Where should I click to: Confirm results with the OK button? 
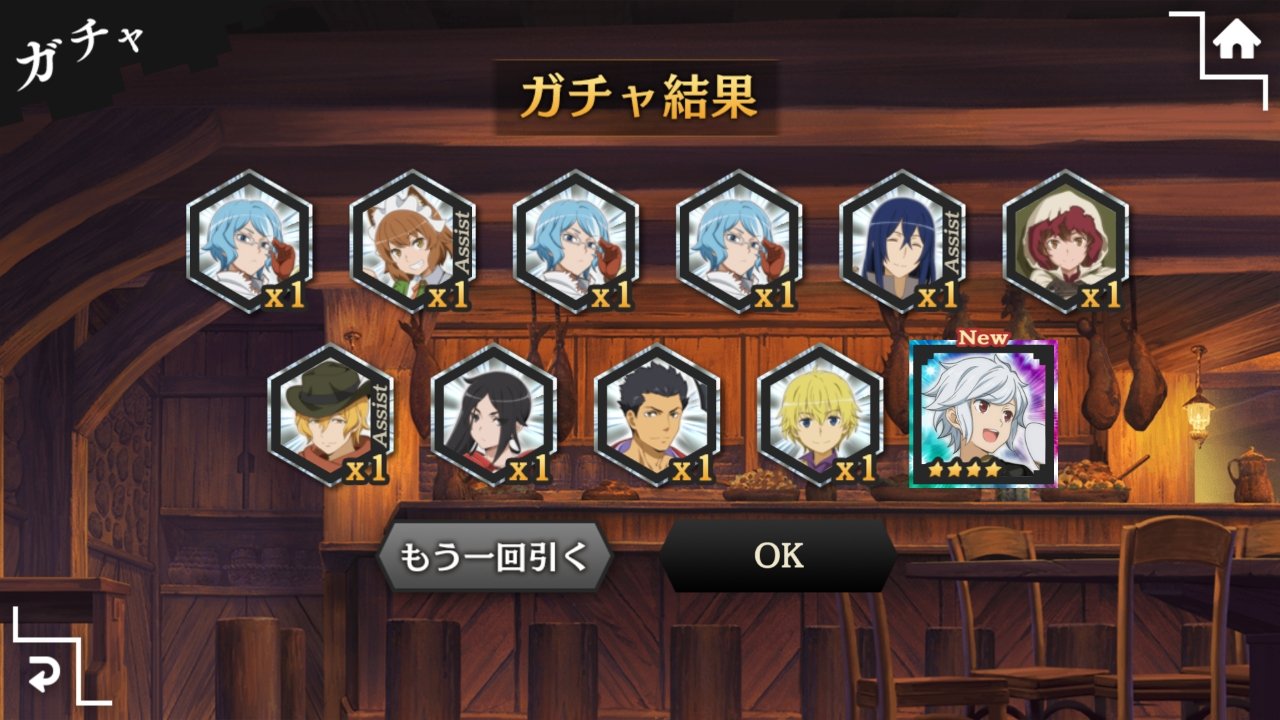coord(778,556)
